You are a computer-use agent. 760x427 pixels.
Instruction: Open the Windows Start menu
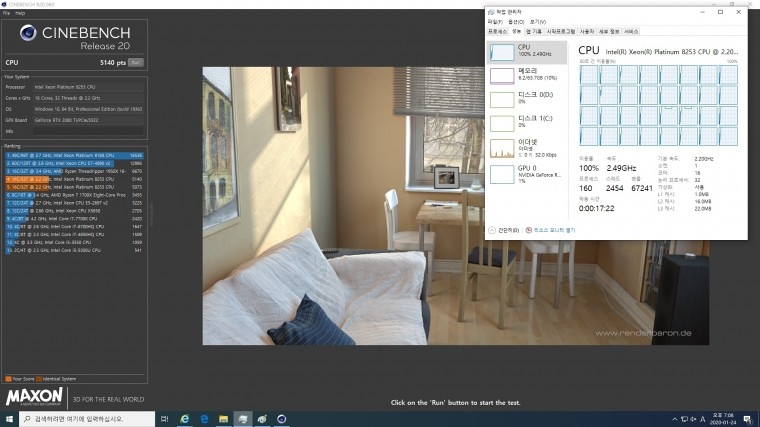coord(9,419)
